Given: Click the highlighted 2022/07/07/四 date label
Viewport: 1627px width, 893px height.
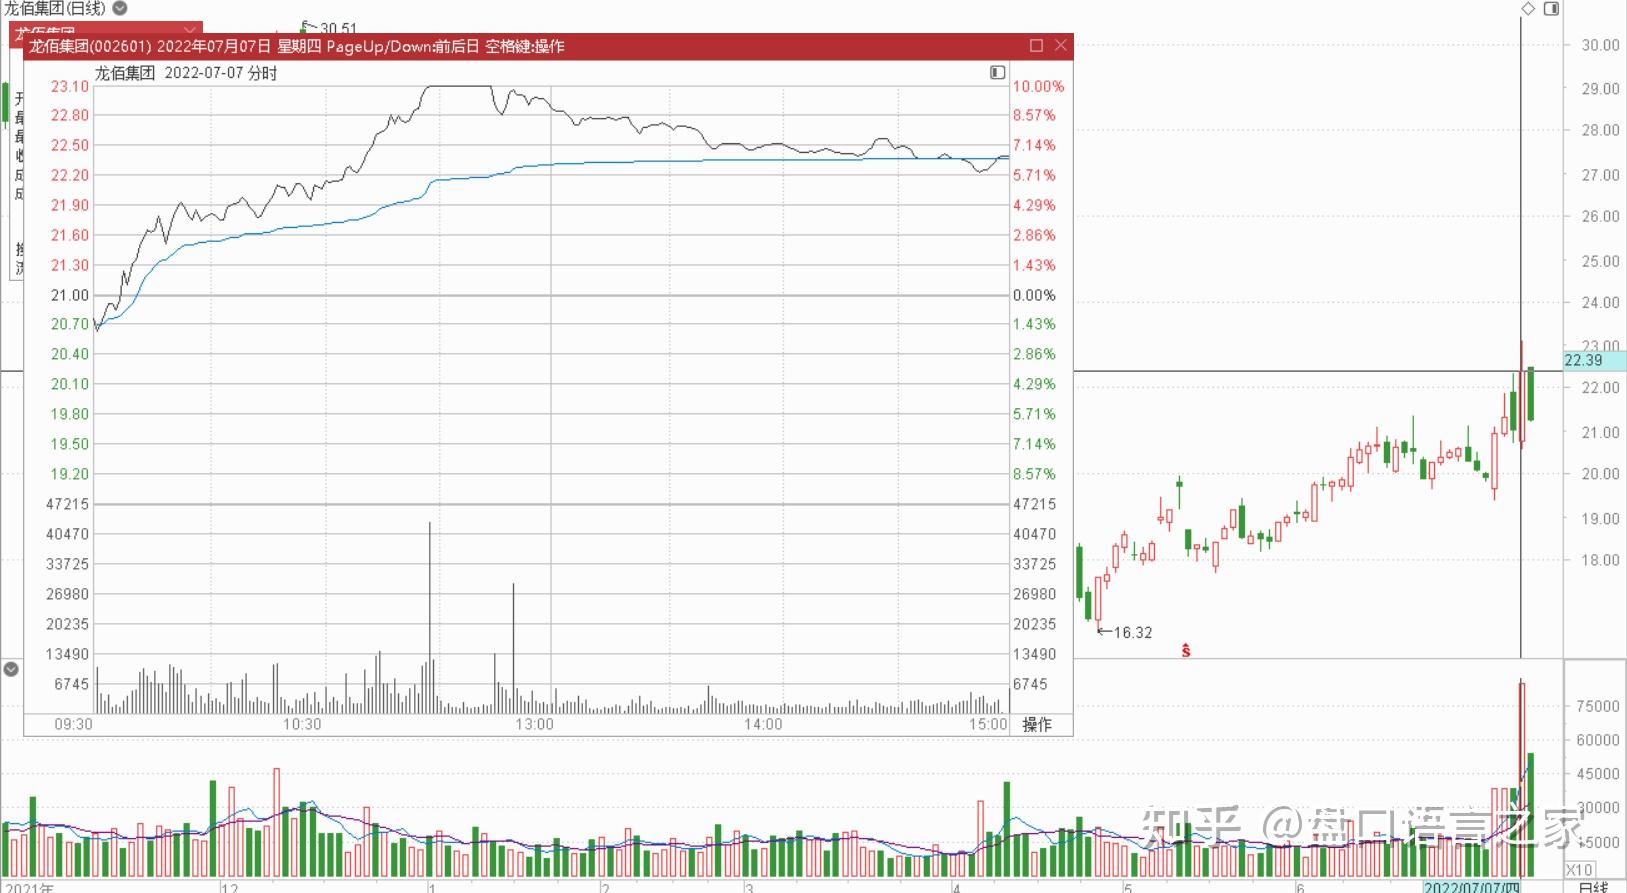Looking at the screenshot, I should (1471, 887).
